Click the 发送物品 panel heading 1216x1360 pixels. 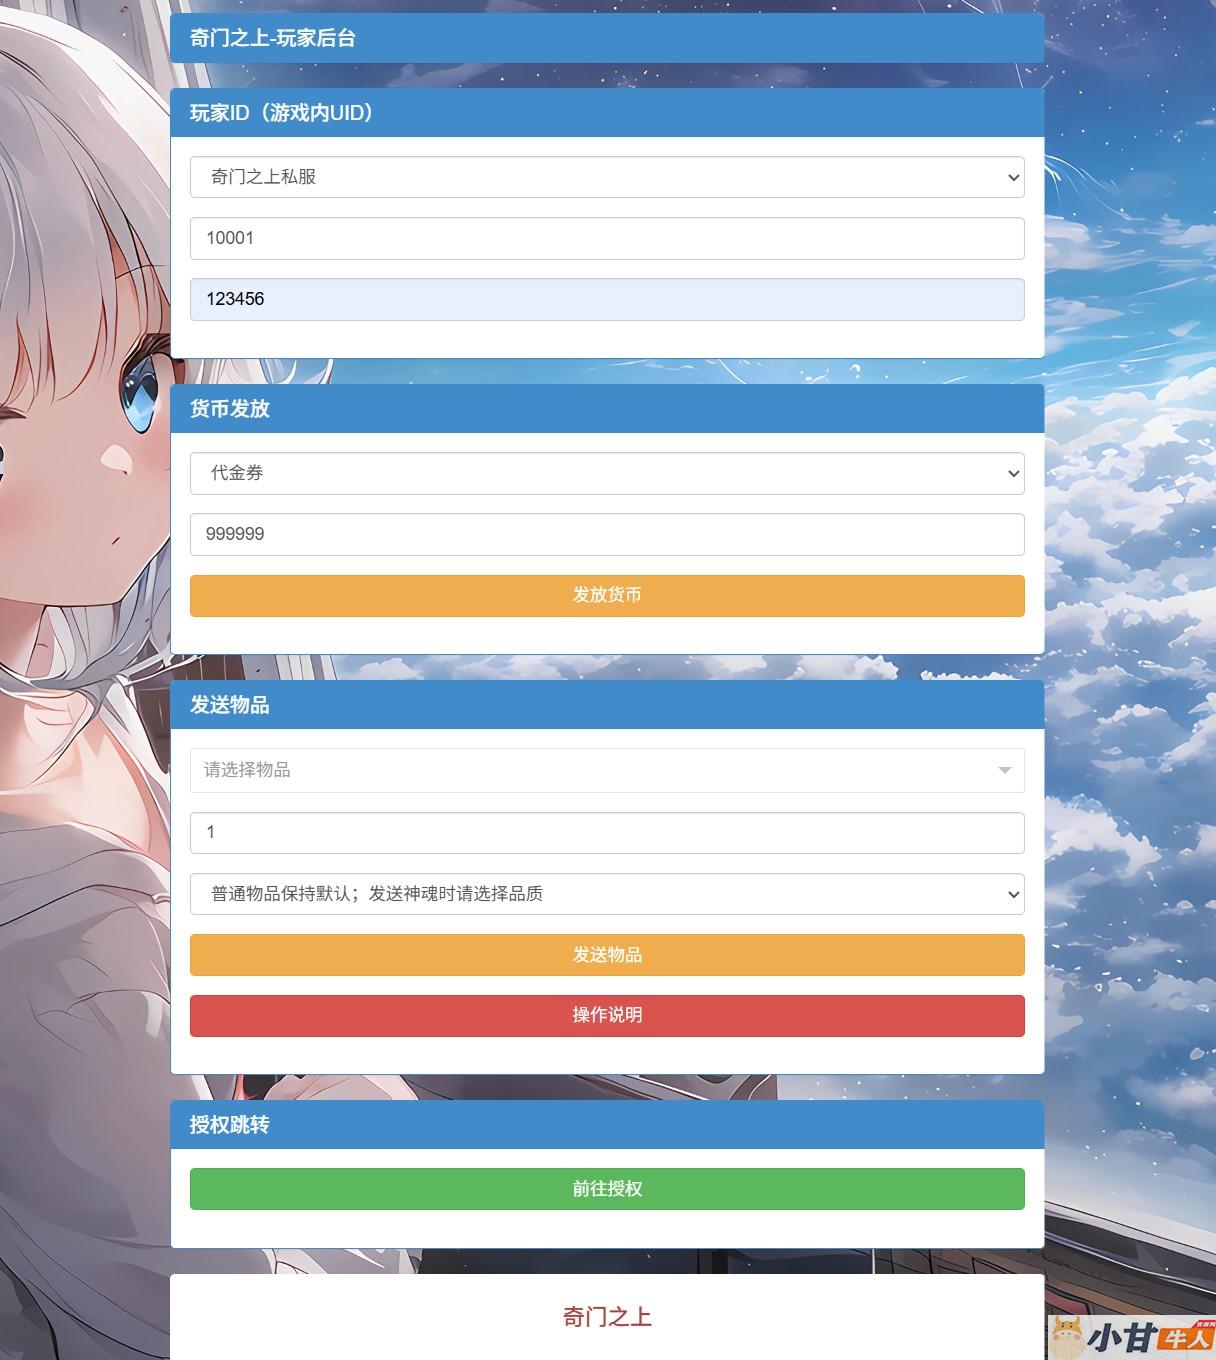[x=230, y=705]
